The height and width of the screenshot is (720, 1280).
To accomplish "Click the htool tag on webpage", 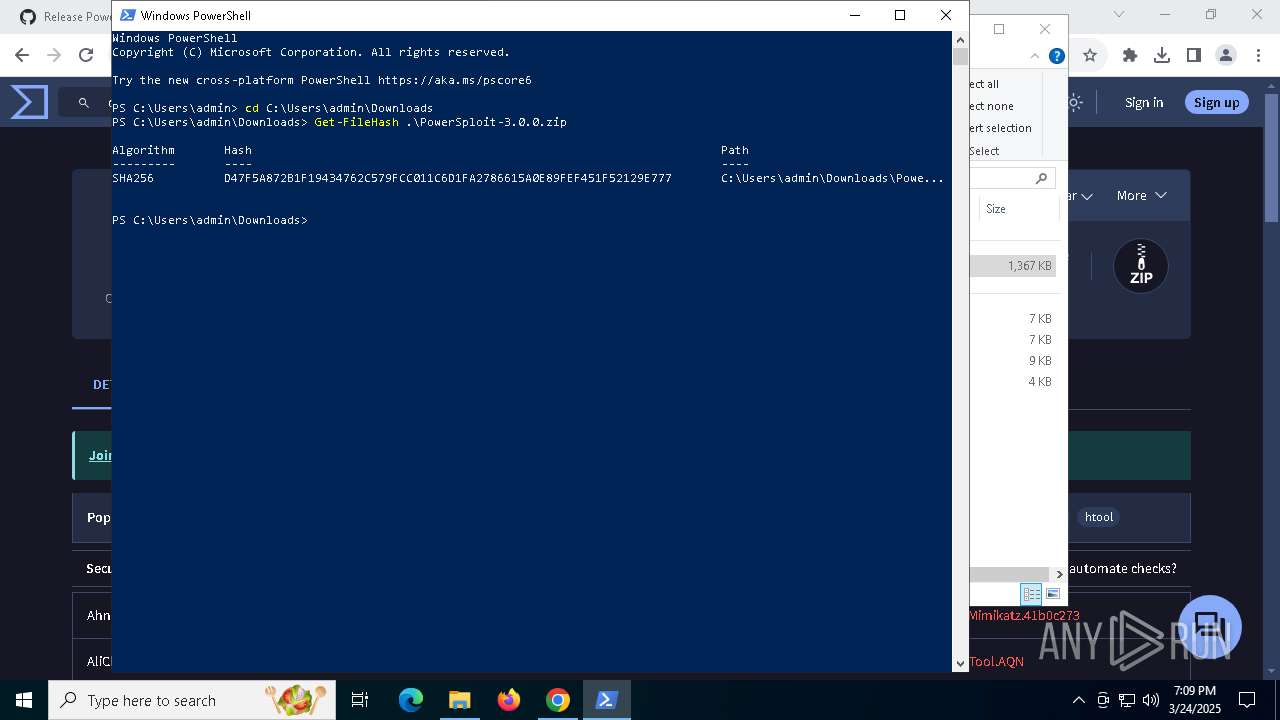I will pyautogui.click(x=1099, y=517).
